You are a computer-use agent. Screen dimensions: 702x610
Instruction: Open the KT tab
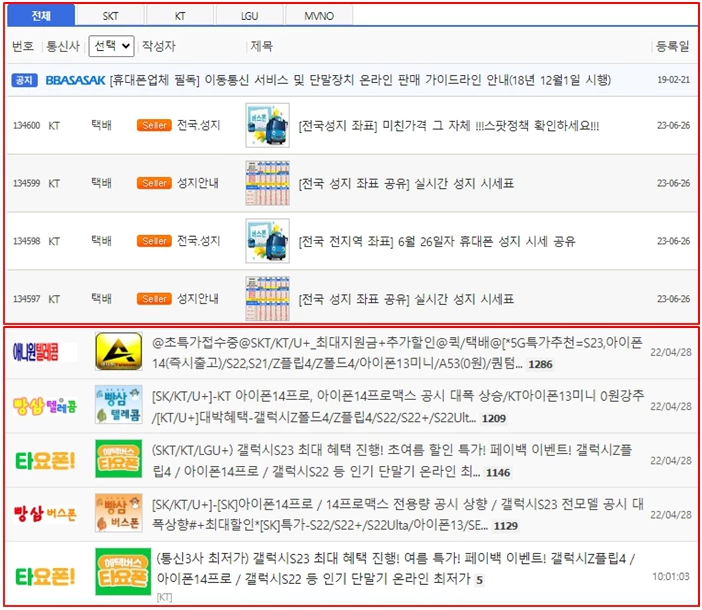click(180, 16)
